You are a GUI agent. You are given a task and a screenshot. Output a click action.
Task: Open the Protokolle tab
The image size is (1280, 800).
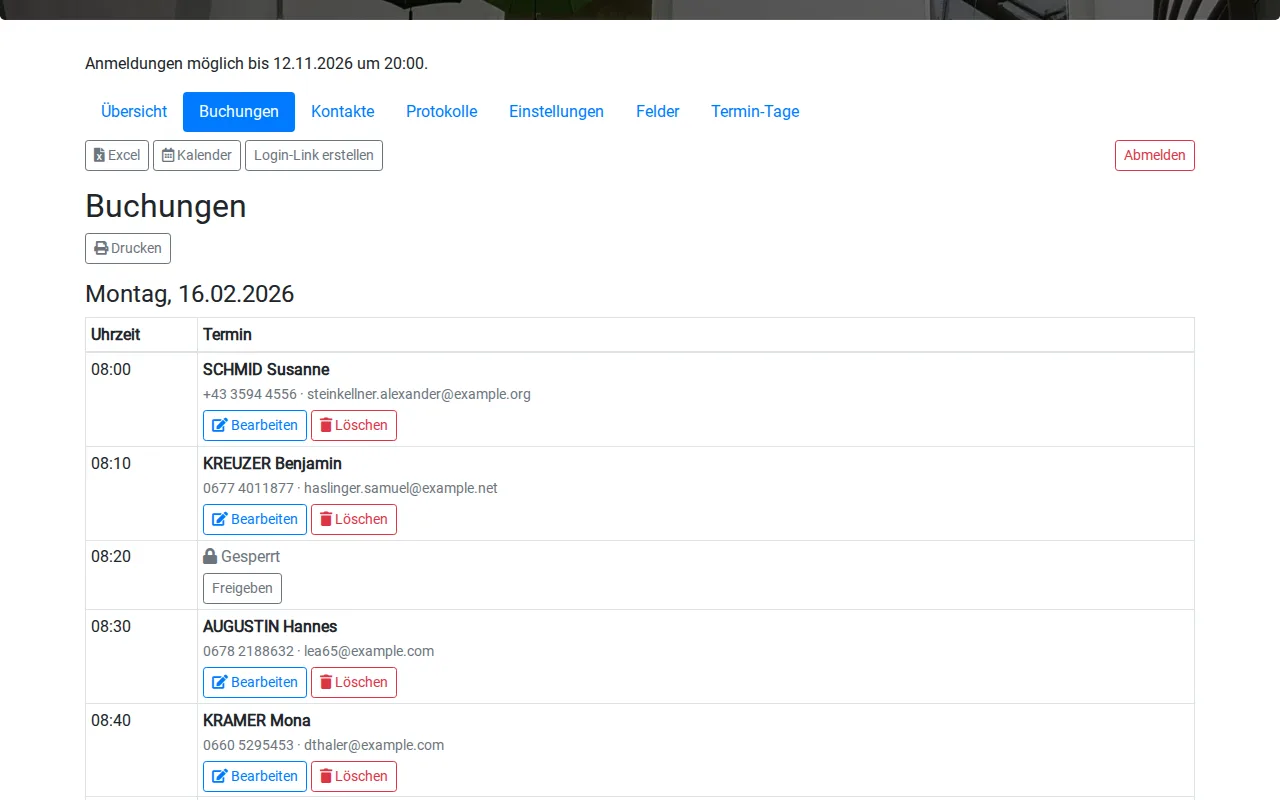pos(442,112)
